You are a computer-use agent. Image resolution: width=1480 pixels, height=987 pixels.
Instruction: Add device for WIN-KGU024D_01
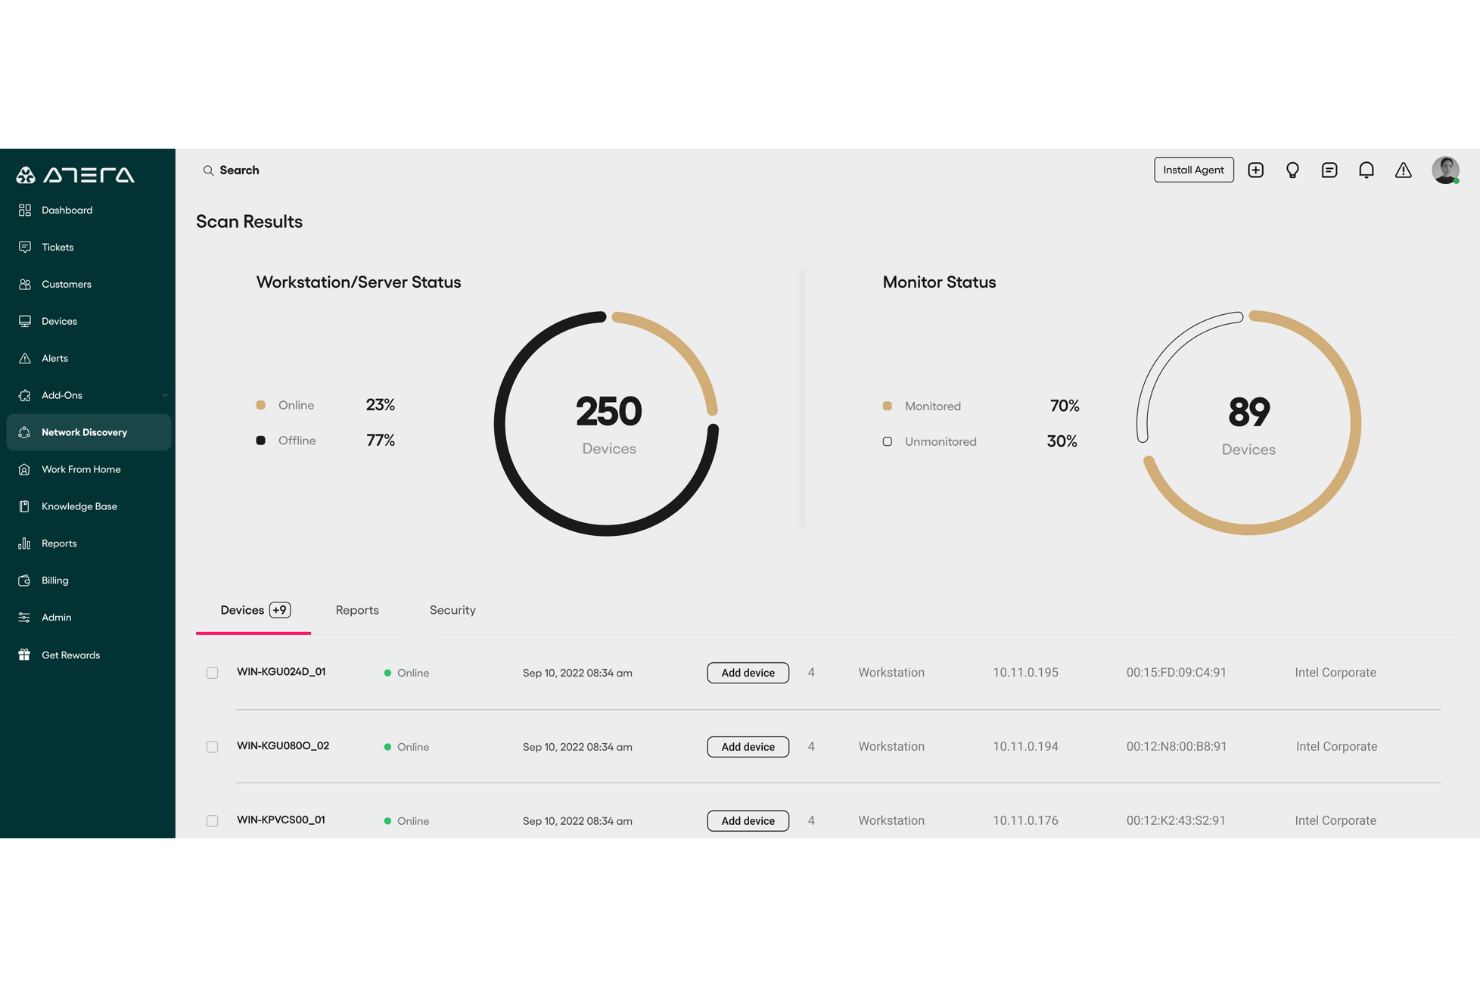point(747,672)
